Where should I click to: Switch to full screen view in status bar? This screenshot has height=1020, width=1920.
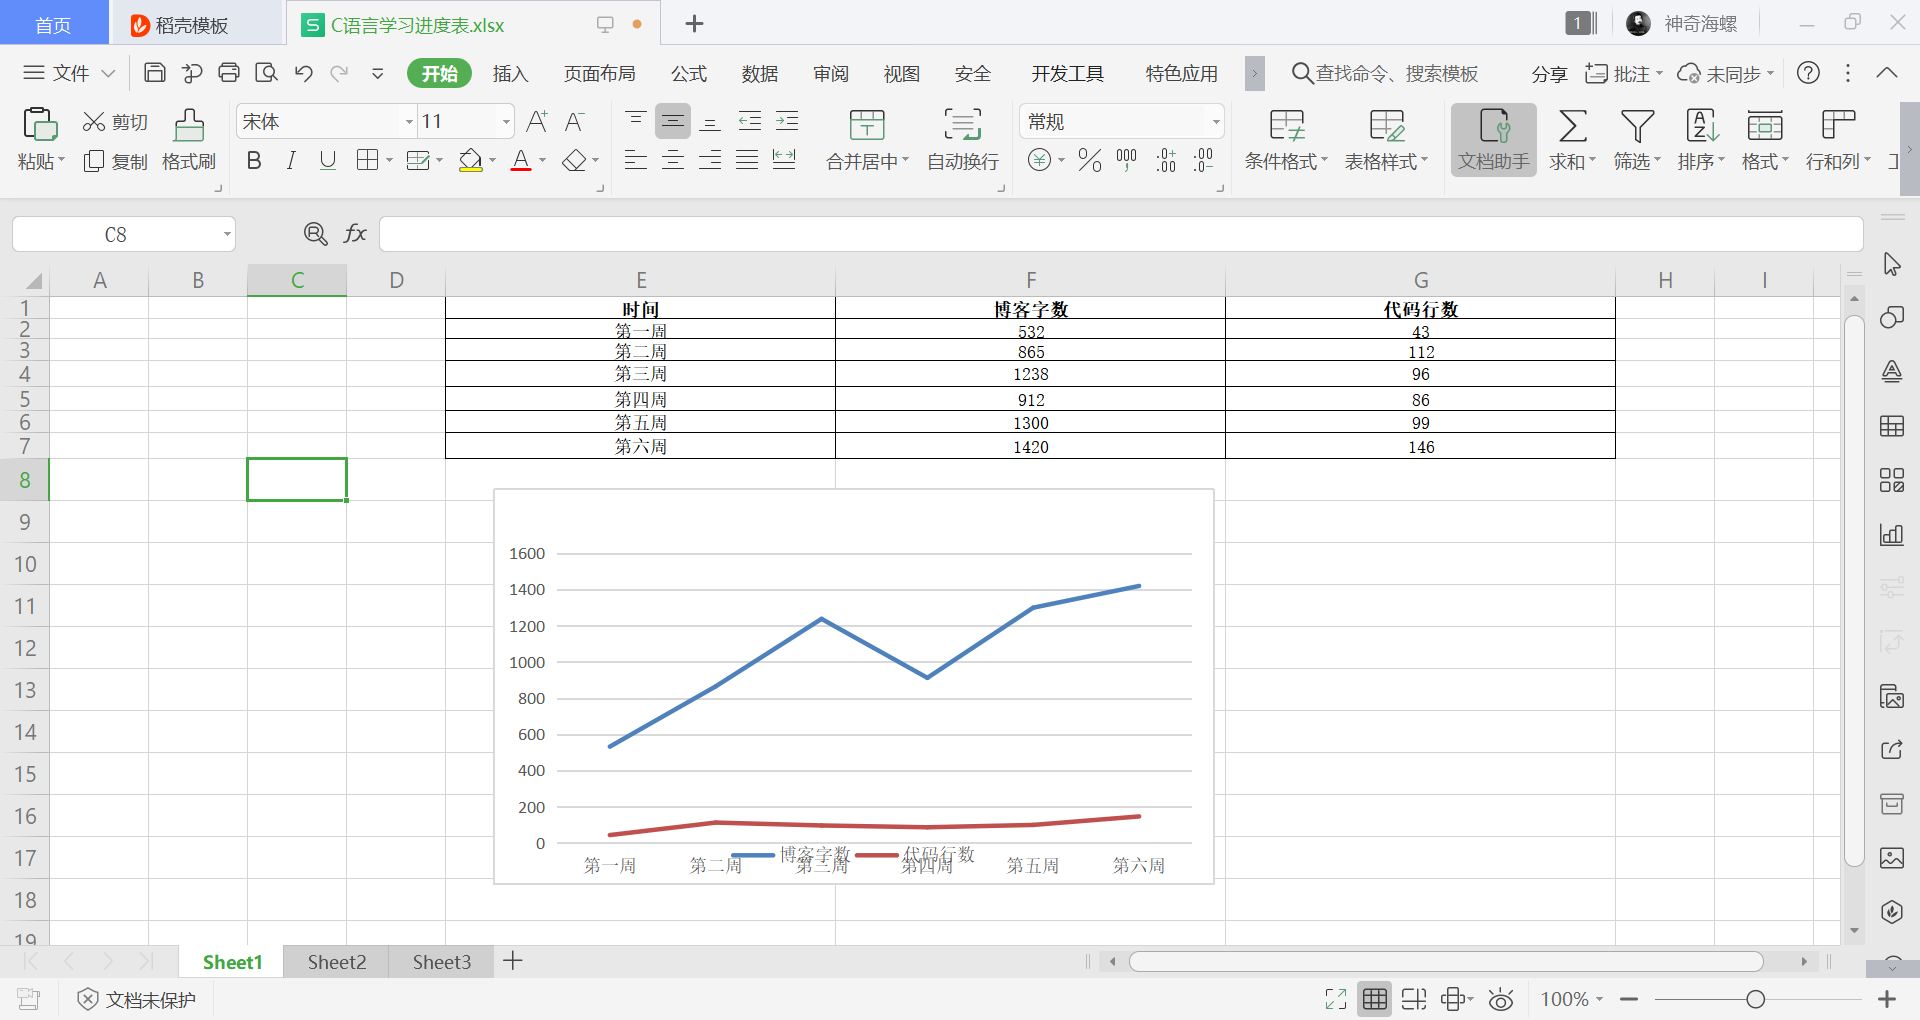pyautogui.click(x=1336, y=999)
